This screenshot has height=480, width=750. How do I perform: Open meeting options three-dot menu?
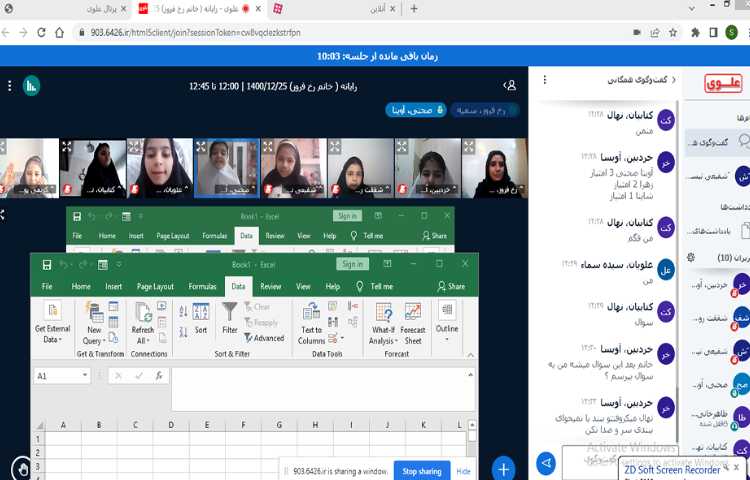[10, 86]
